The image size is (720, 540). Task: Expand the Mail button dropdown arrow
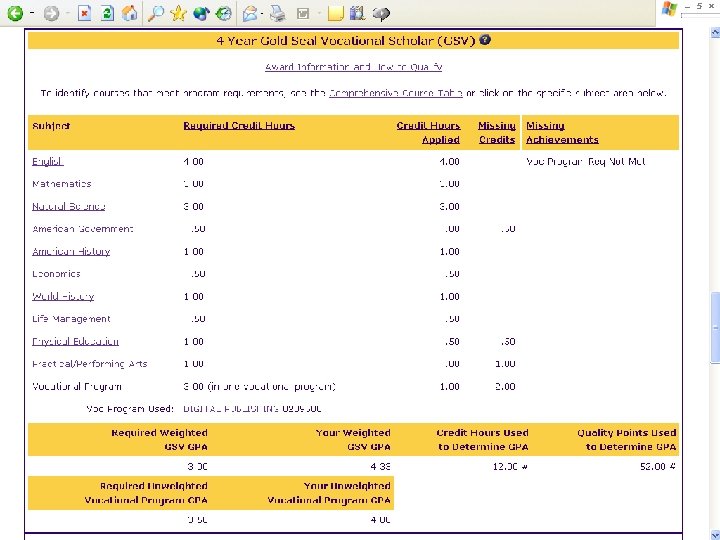pyautogui.click(x=262, y=13)
